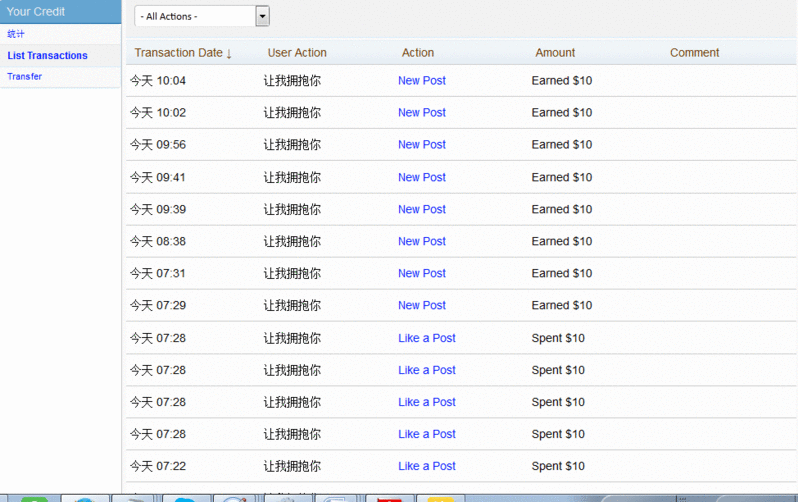Sort by Transaction Date column header

(x=183, y=53)
